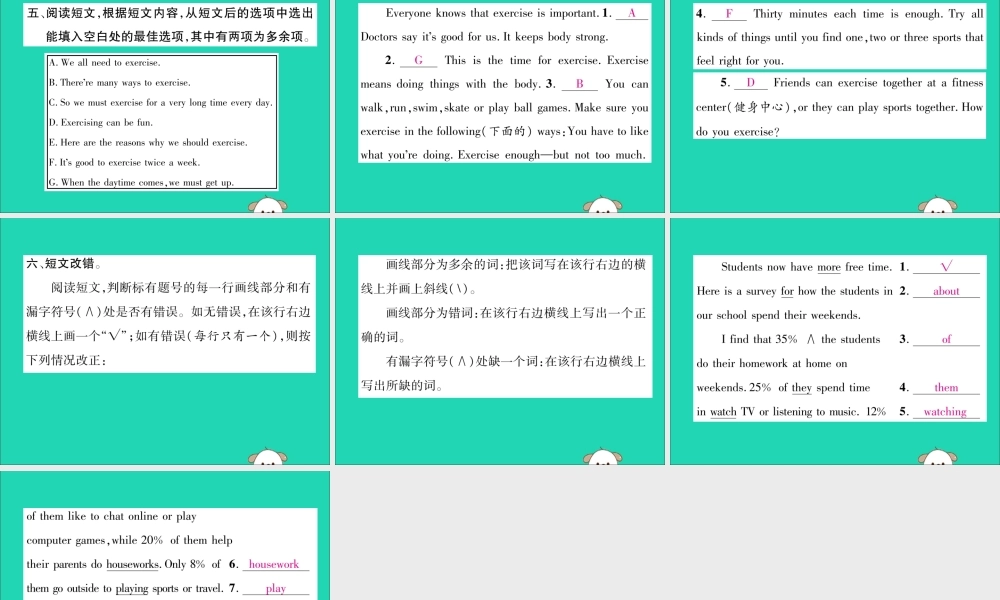Click the heading 六、短文改错
1000x600 pixels.
(64, 263)
